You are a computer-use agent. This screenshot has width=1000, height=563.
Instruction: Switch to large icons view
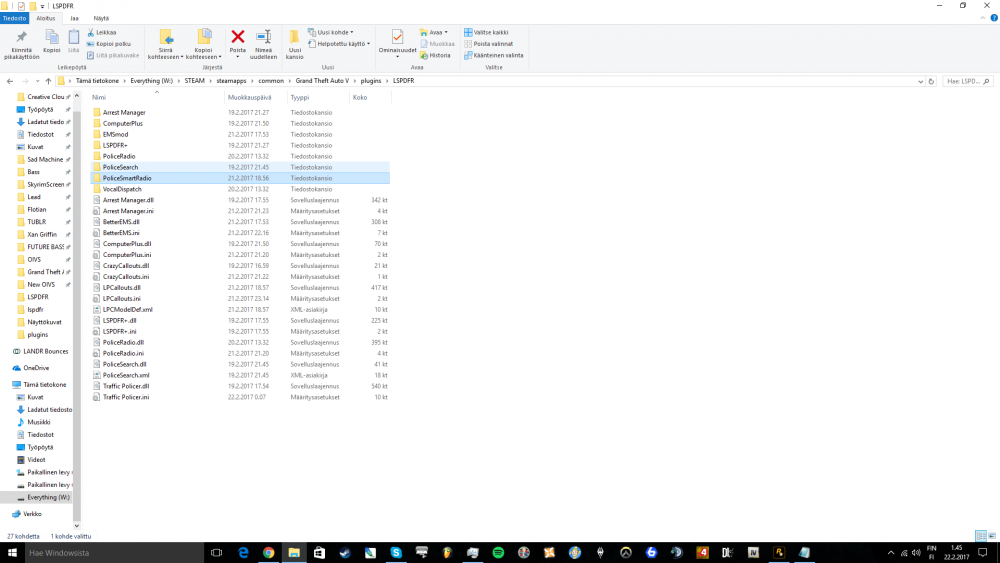992,536
